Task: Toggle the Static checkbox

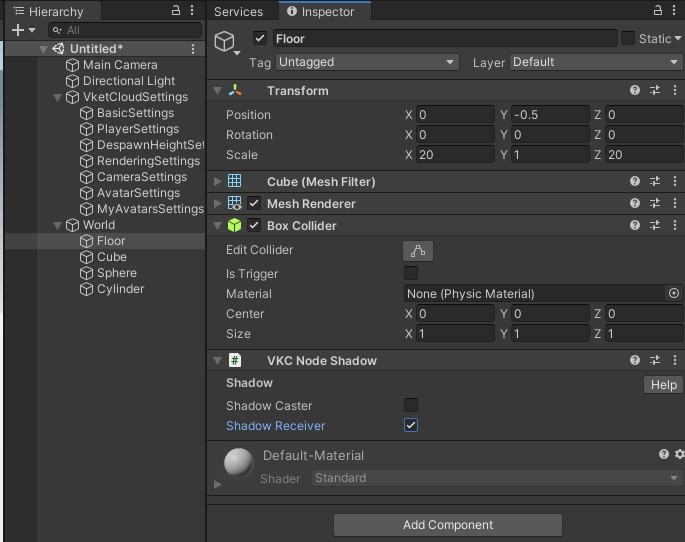Action: (628, 38)
